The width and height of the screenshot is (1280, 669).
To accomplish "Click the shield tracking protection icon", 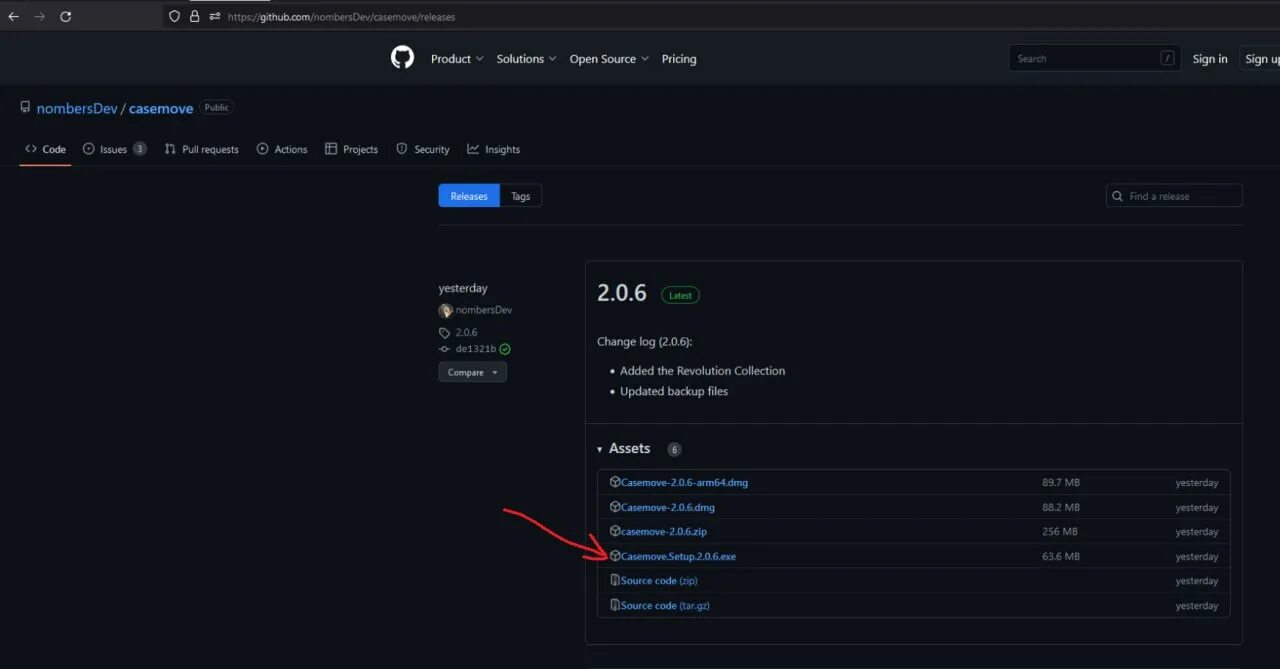I will point(175,17).
